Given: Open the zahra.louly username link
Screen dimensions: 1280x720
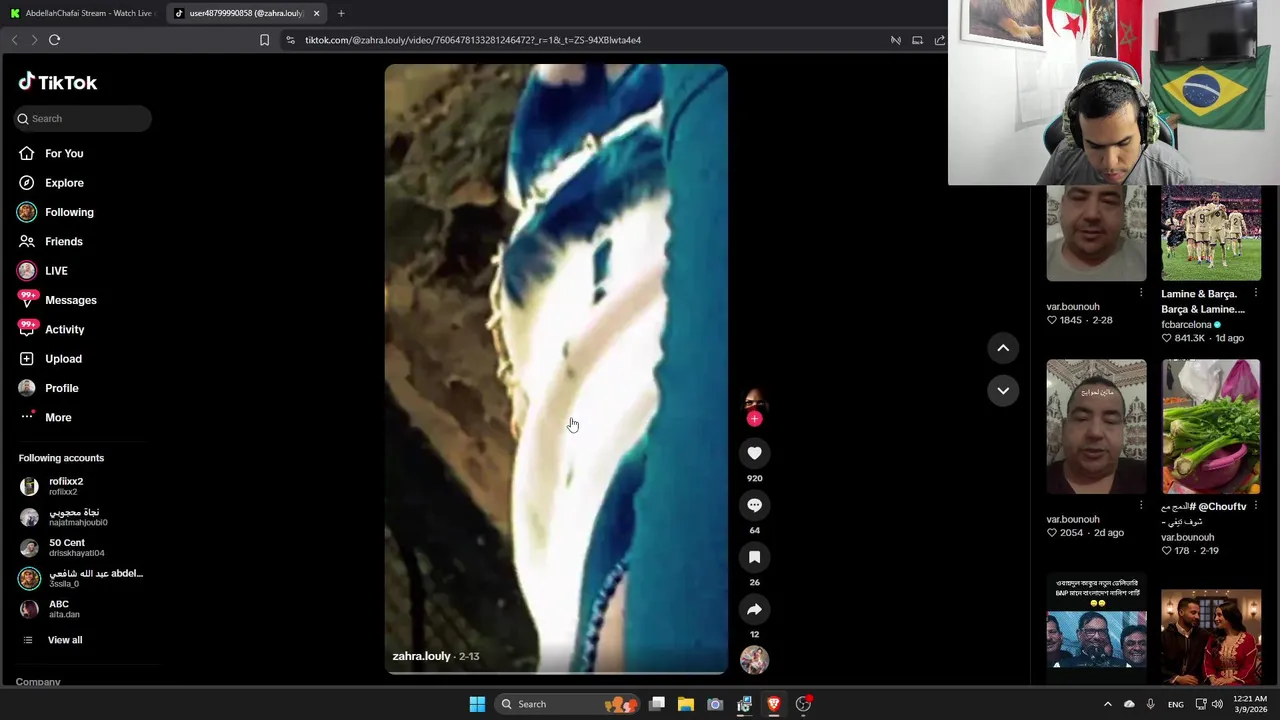Looking at the screenshot, I should (421, 656).
